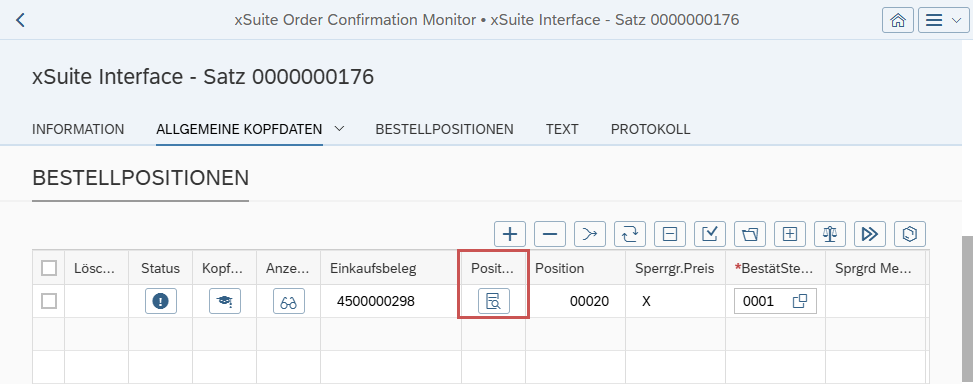Click the cube package toolbar icon
This screenshot has width=973, height=384.
click(910, 234)
